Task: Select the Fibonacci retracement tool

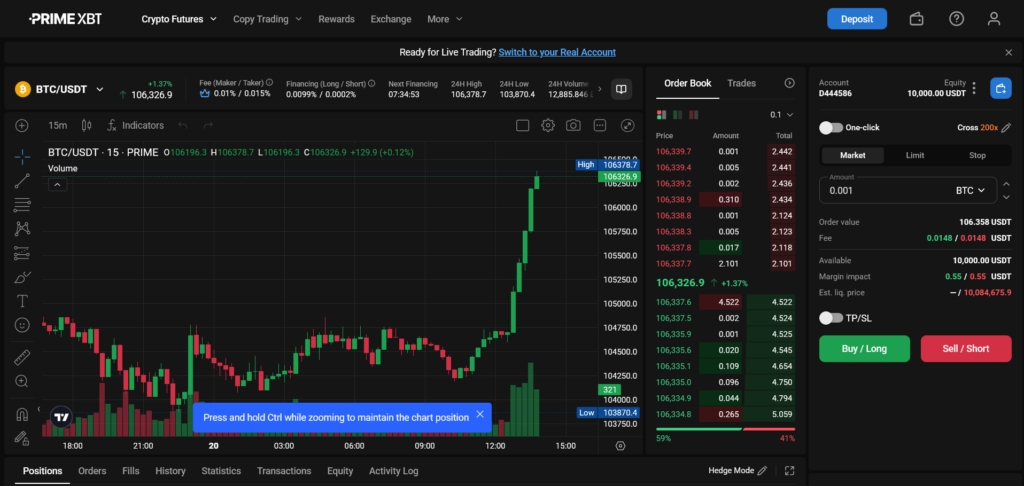Action: (22, 205)
